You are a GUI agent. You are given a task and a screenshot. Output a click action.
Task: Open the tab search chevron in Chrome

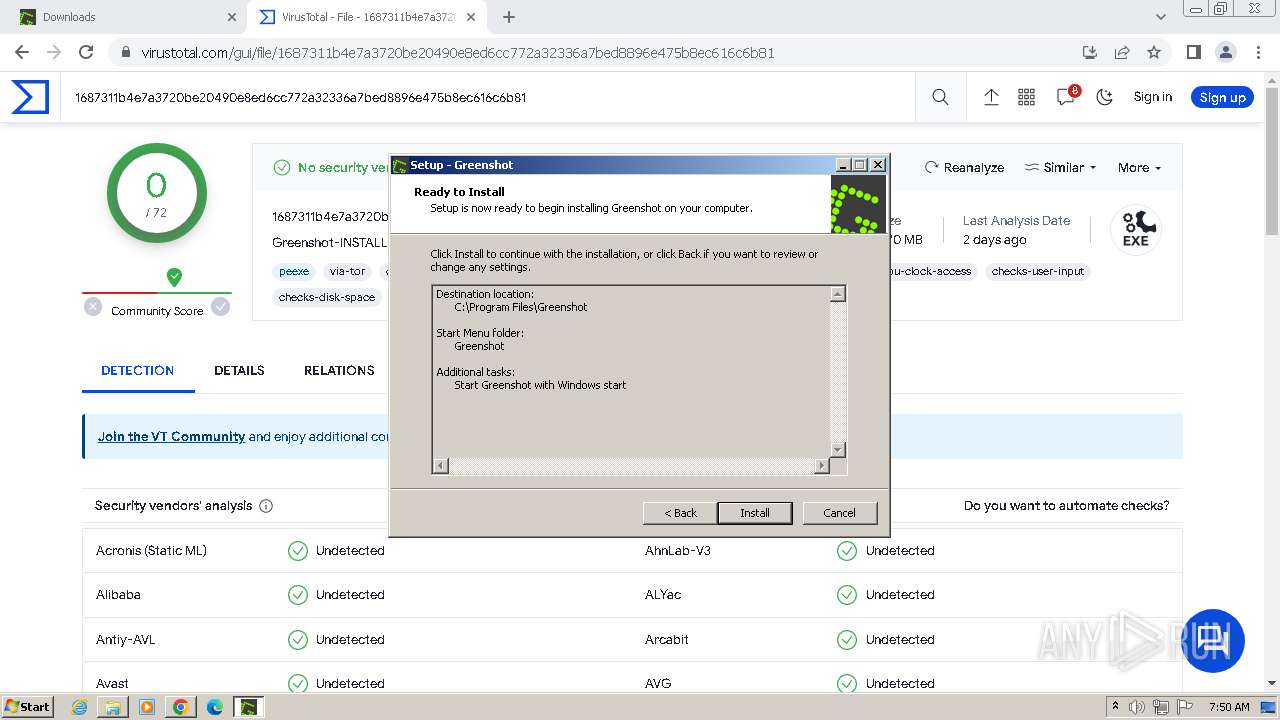coord(1160,17)
